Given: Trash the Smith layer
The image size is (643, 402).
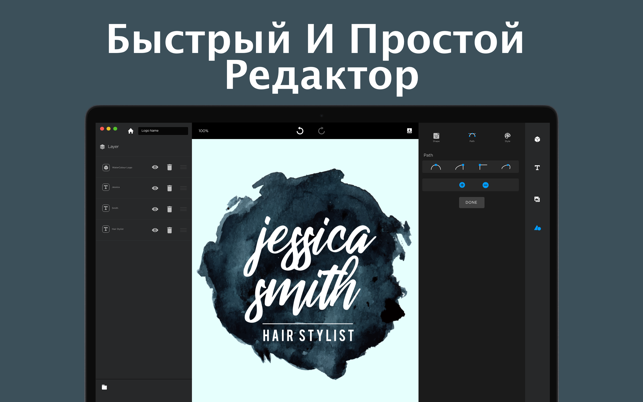Looking at the screenshot, I should [x=169, y=209].
